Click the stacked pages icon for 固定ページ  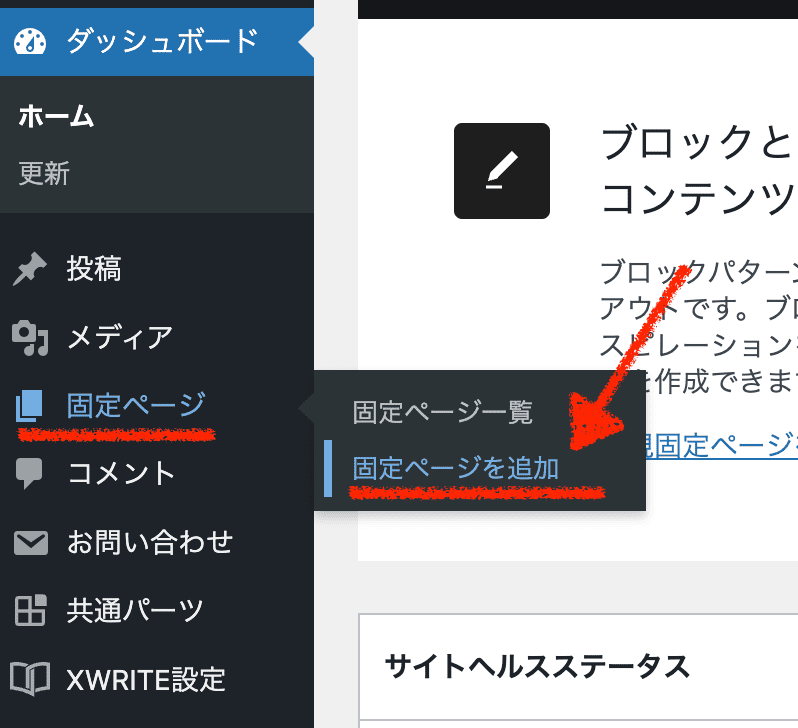coord(29,406)
